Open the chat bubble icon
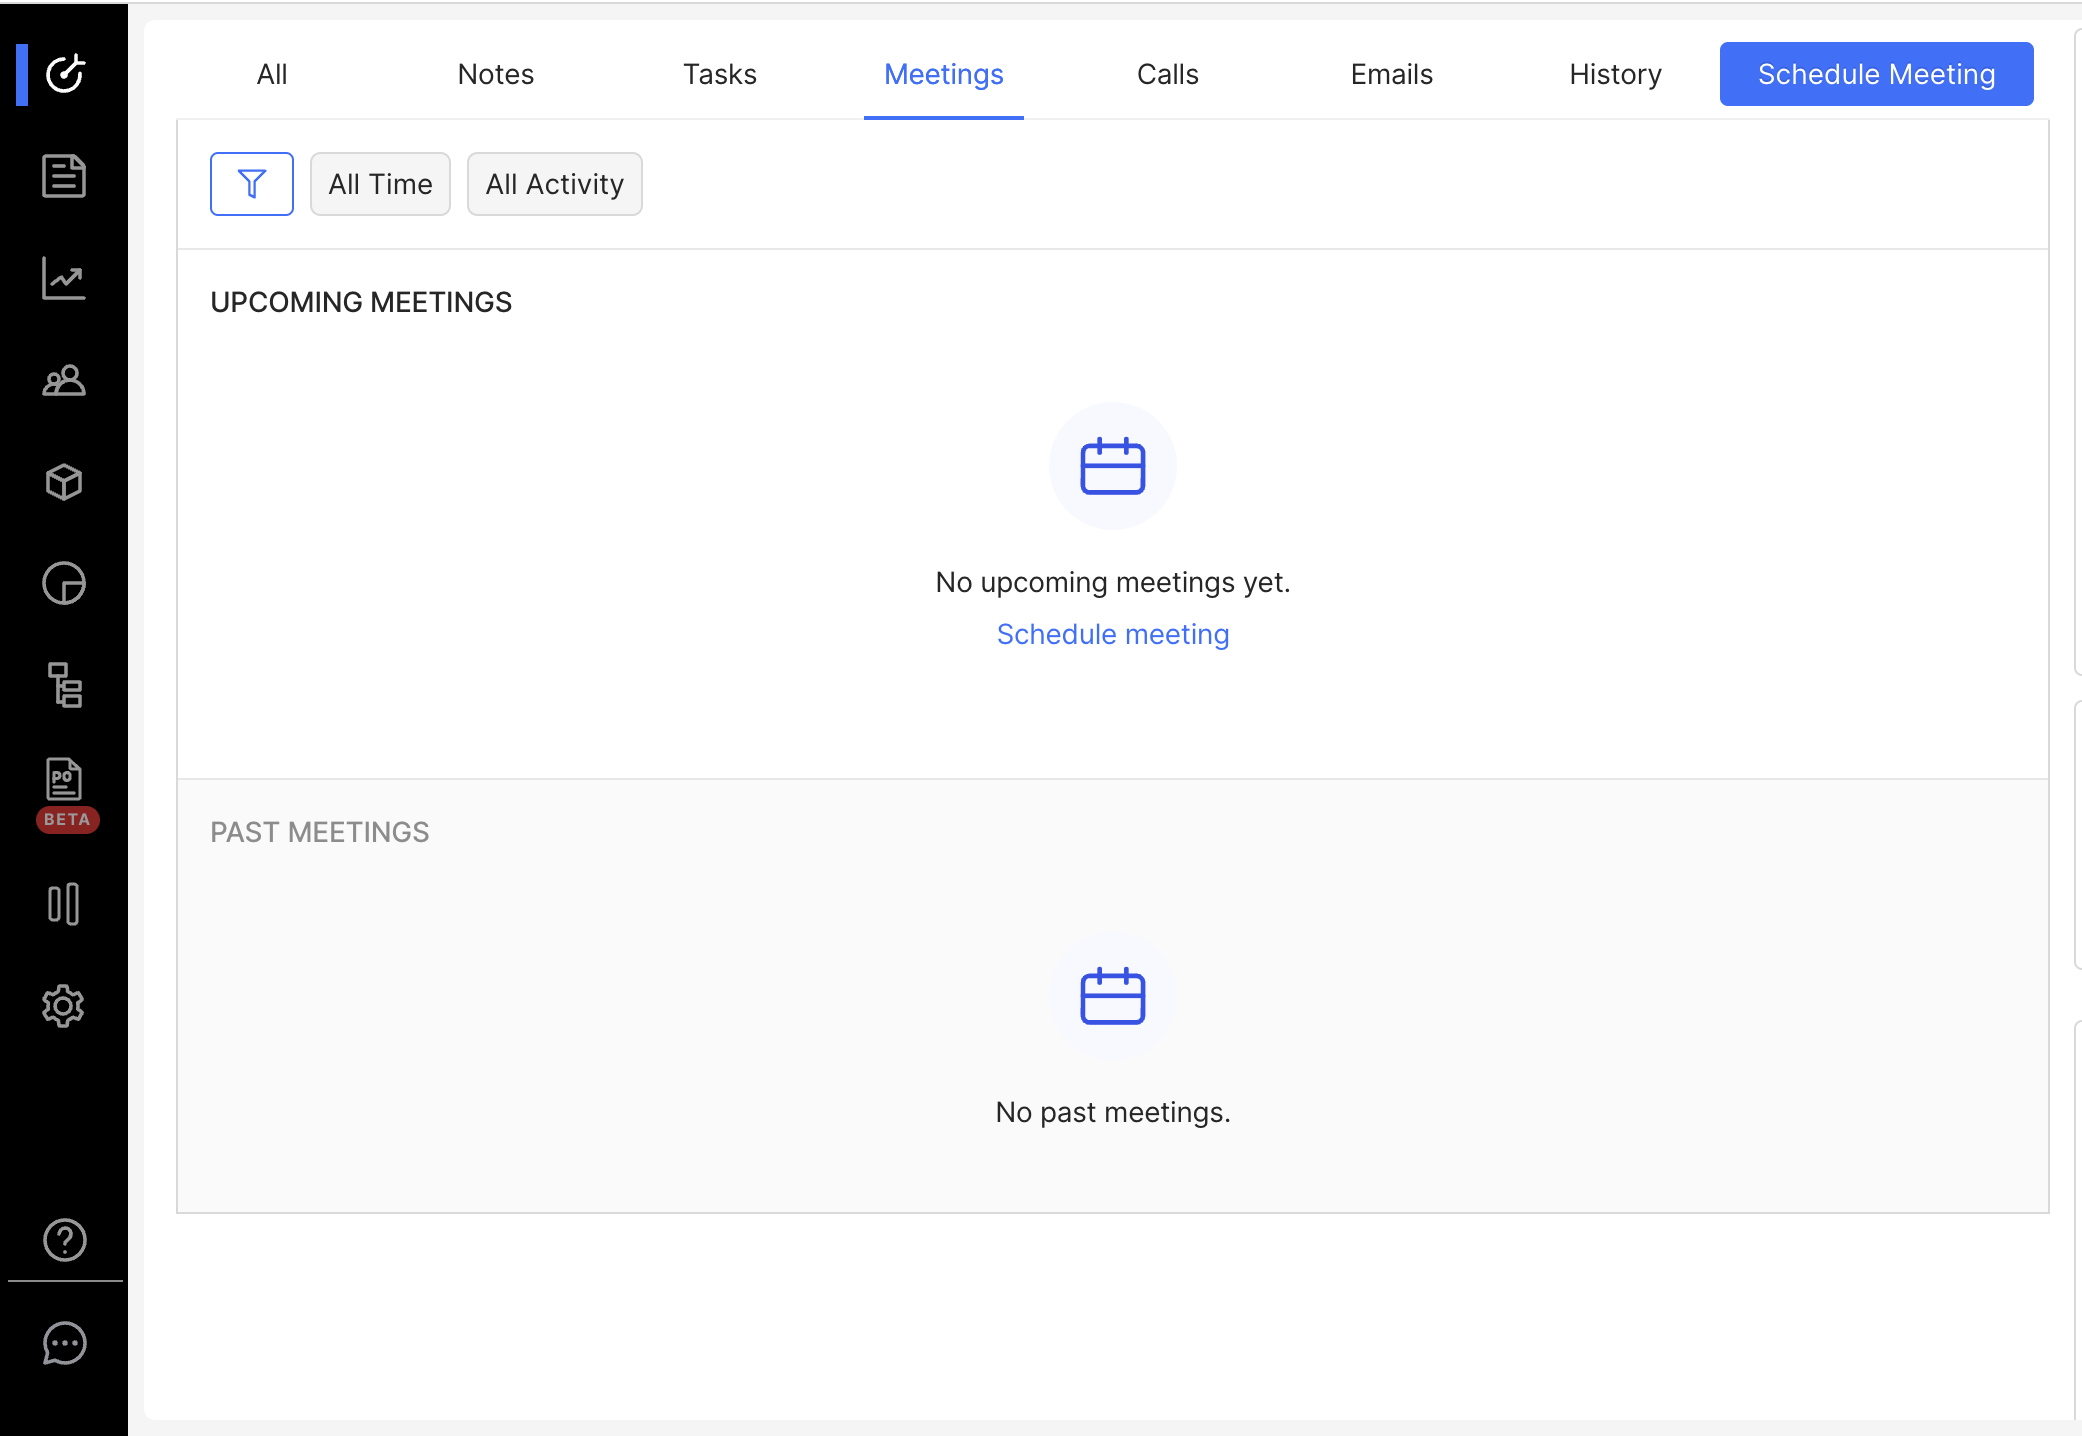Screen dimensions: 2082x1436 [x=65, y=1343]
